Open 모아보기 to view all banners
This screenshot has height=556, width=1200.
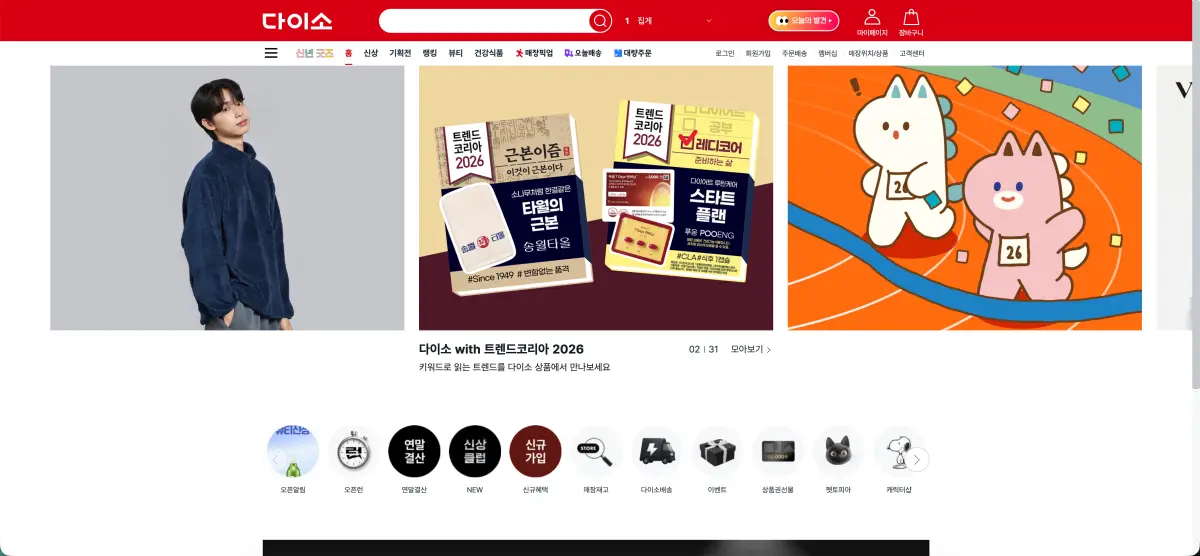pos(750,349)
